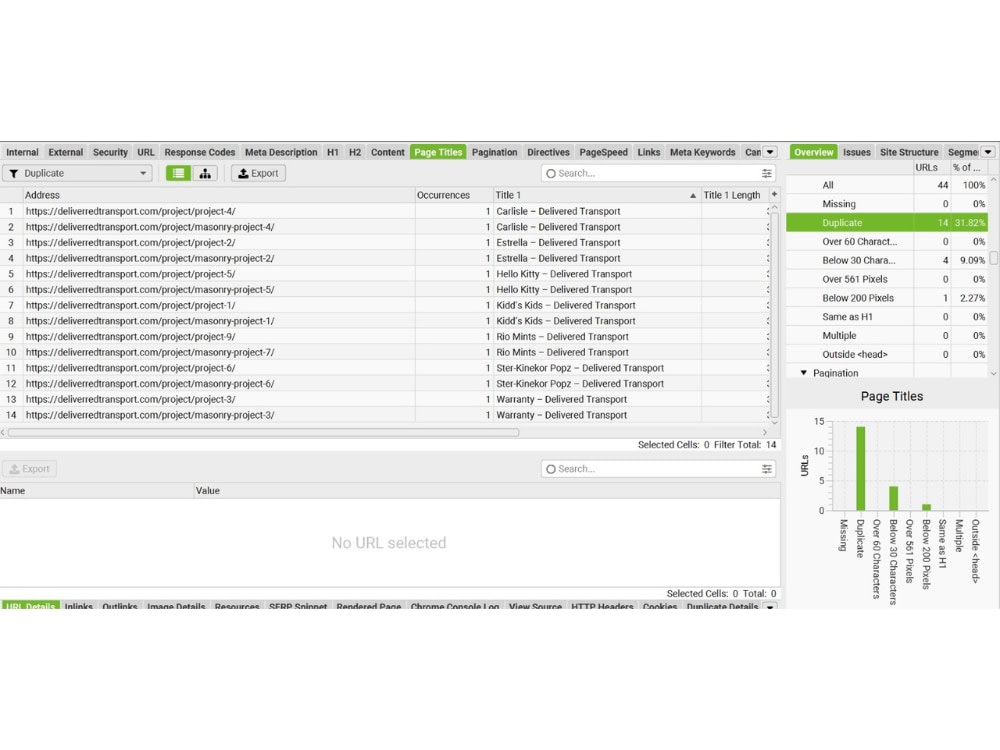The width and height of the screenshot is (1000, 750).
Task: Sort by the Title 1 Length header
Action: 732,195
